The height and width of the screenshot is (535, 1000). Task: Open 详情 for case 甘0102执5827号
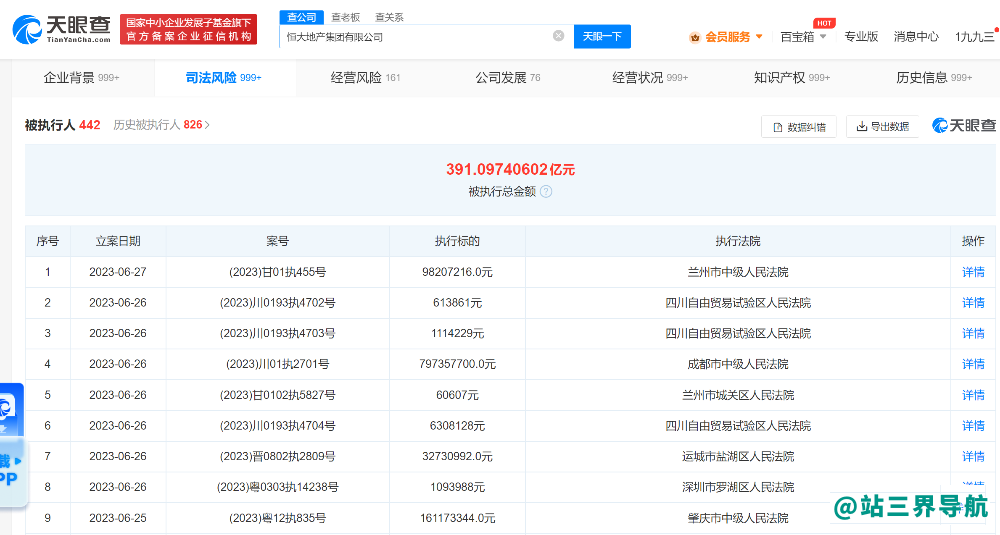[973, 395]
